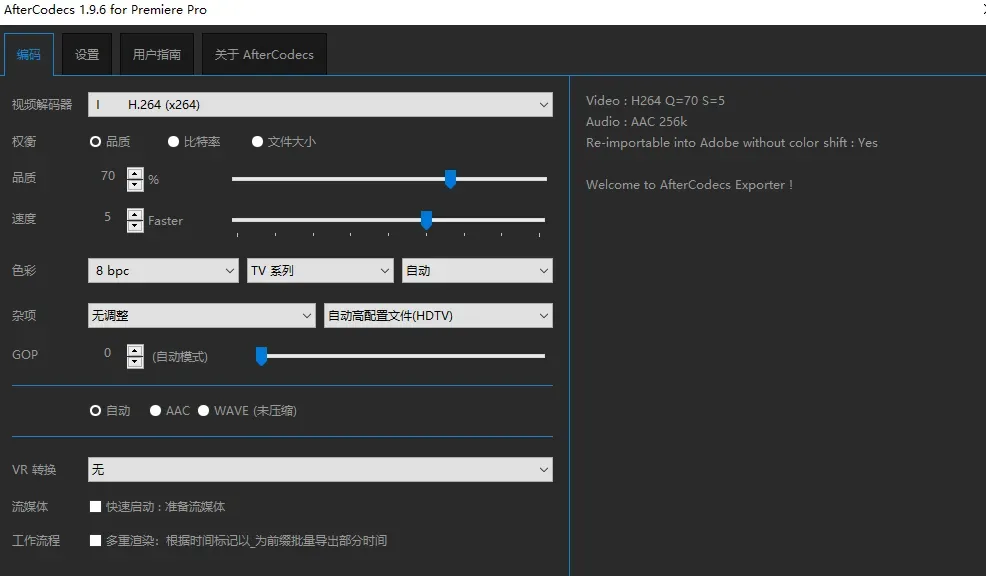Click the 'Faster' speed label
The width and height of the screenshot is (986, 576).
165,221
